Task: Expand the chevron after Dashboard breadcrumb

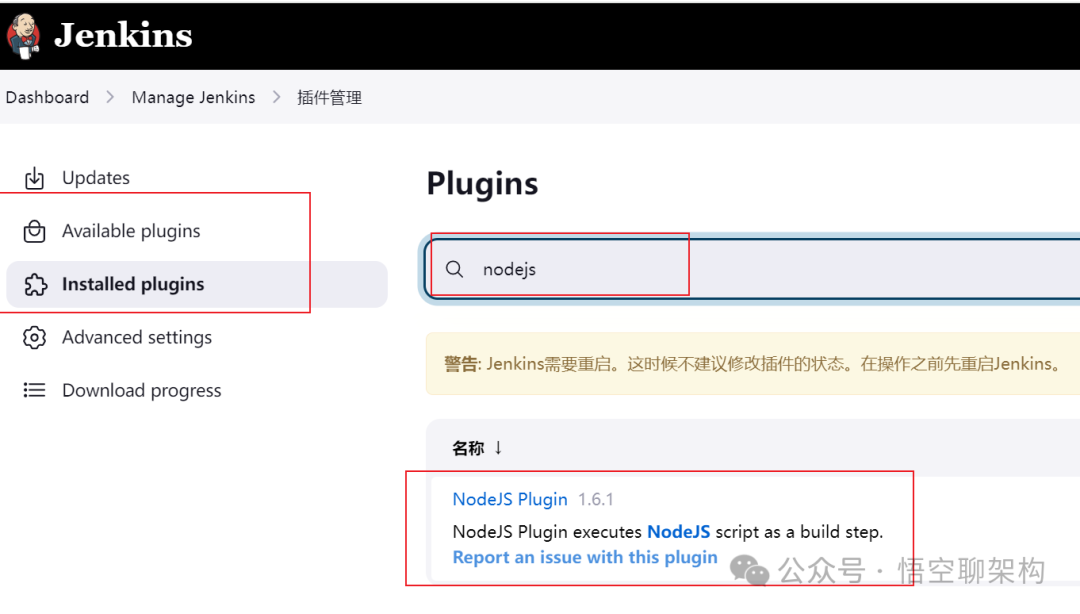Action: pyautogui.click(x=111, y=98)
